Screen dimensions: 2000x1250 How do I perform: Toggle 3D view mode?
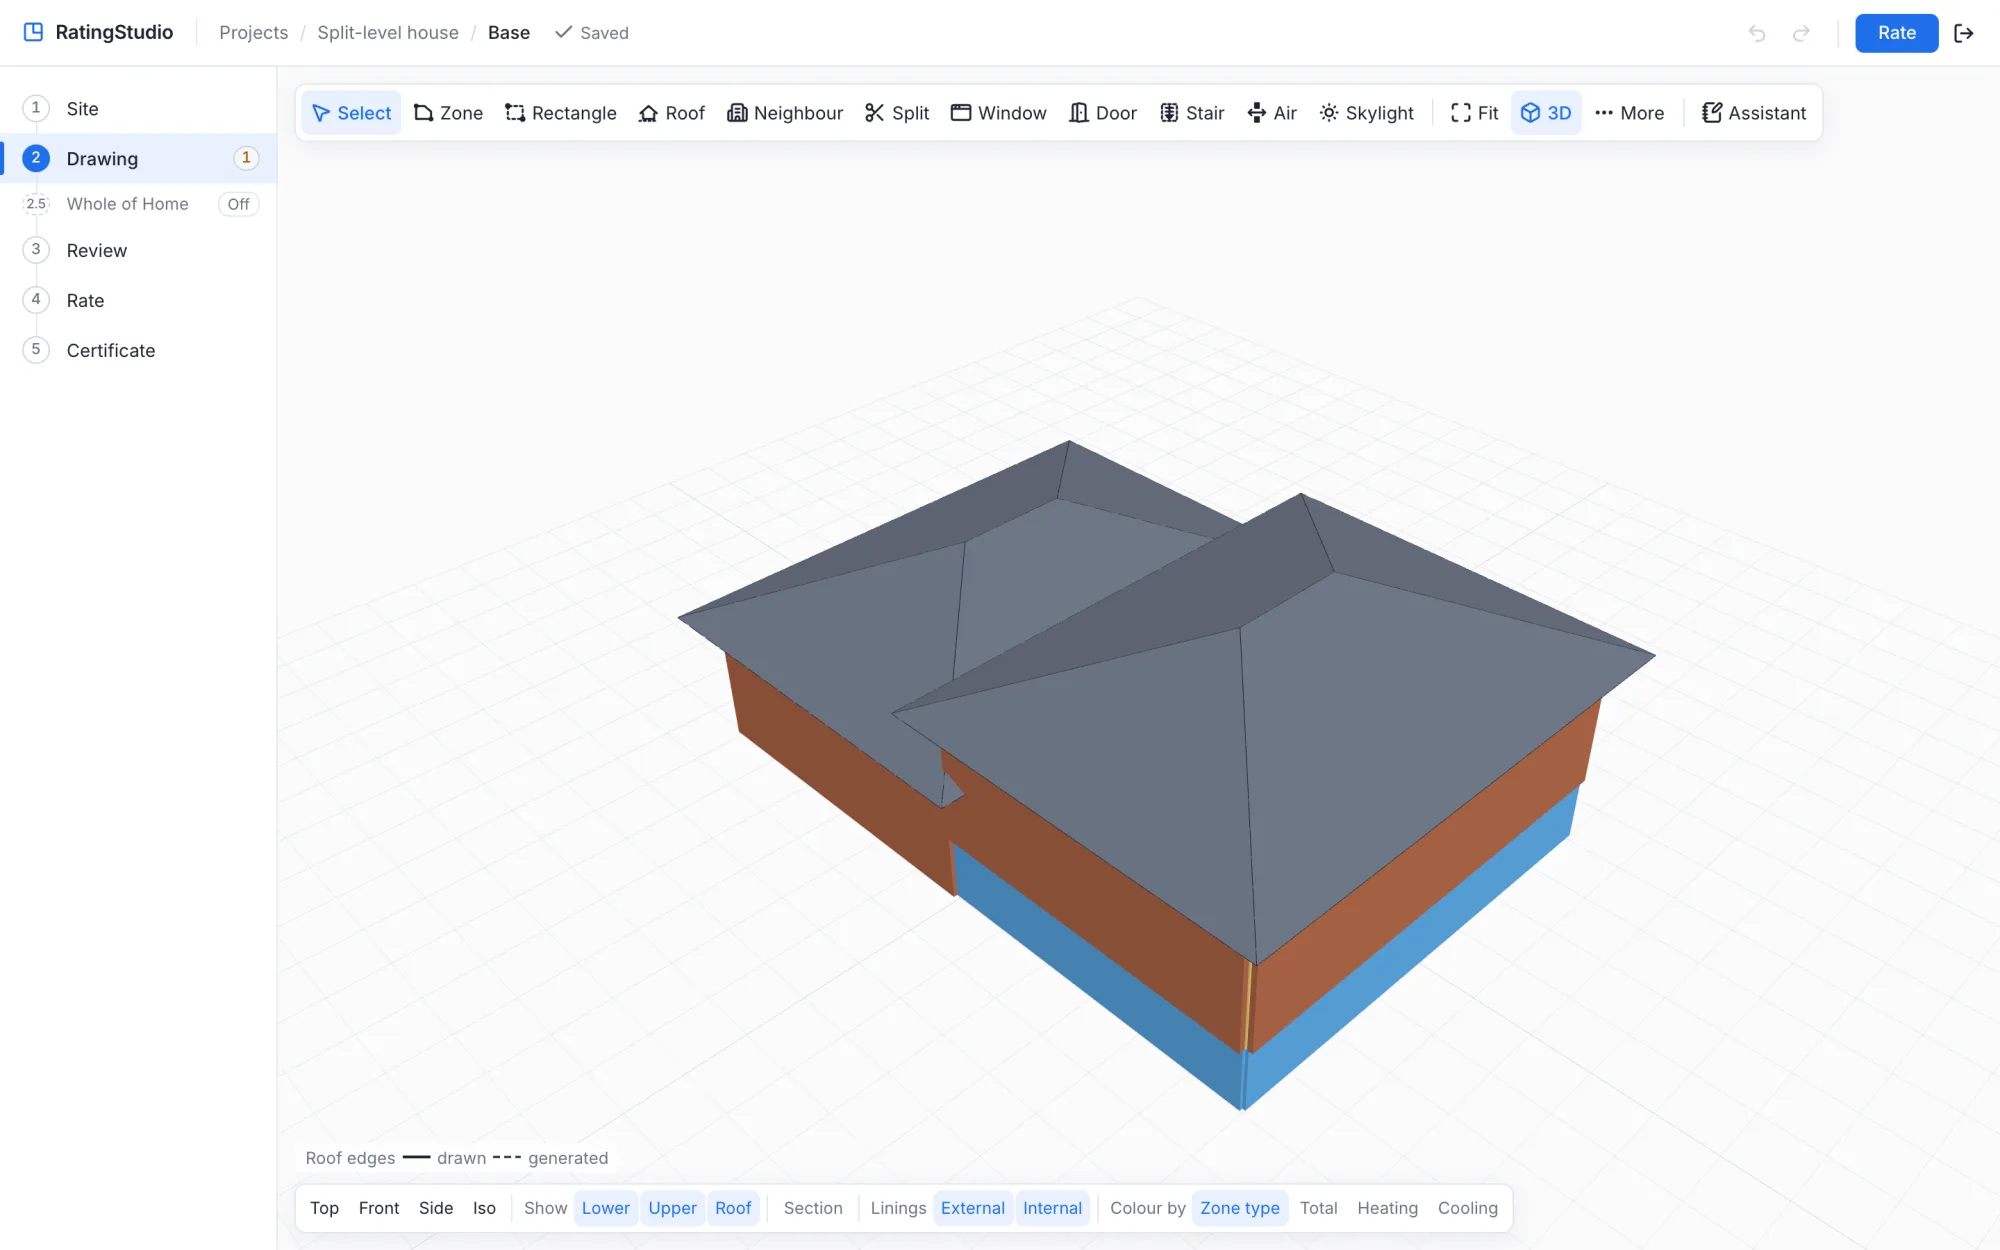click(x=1546, y=113)
